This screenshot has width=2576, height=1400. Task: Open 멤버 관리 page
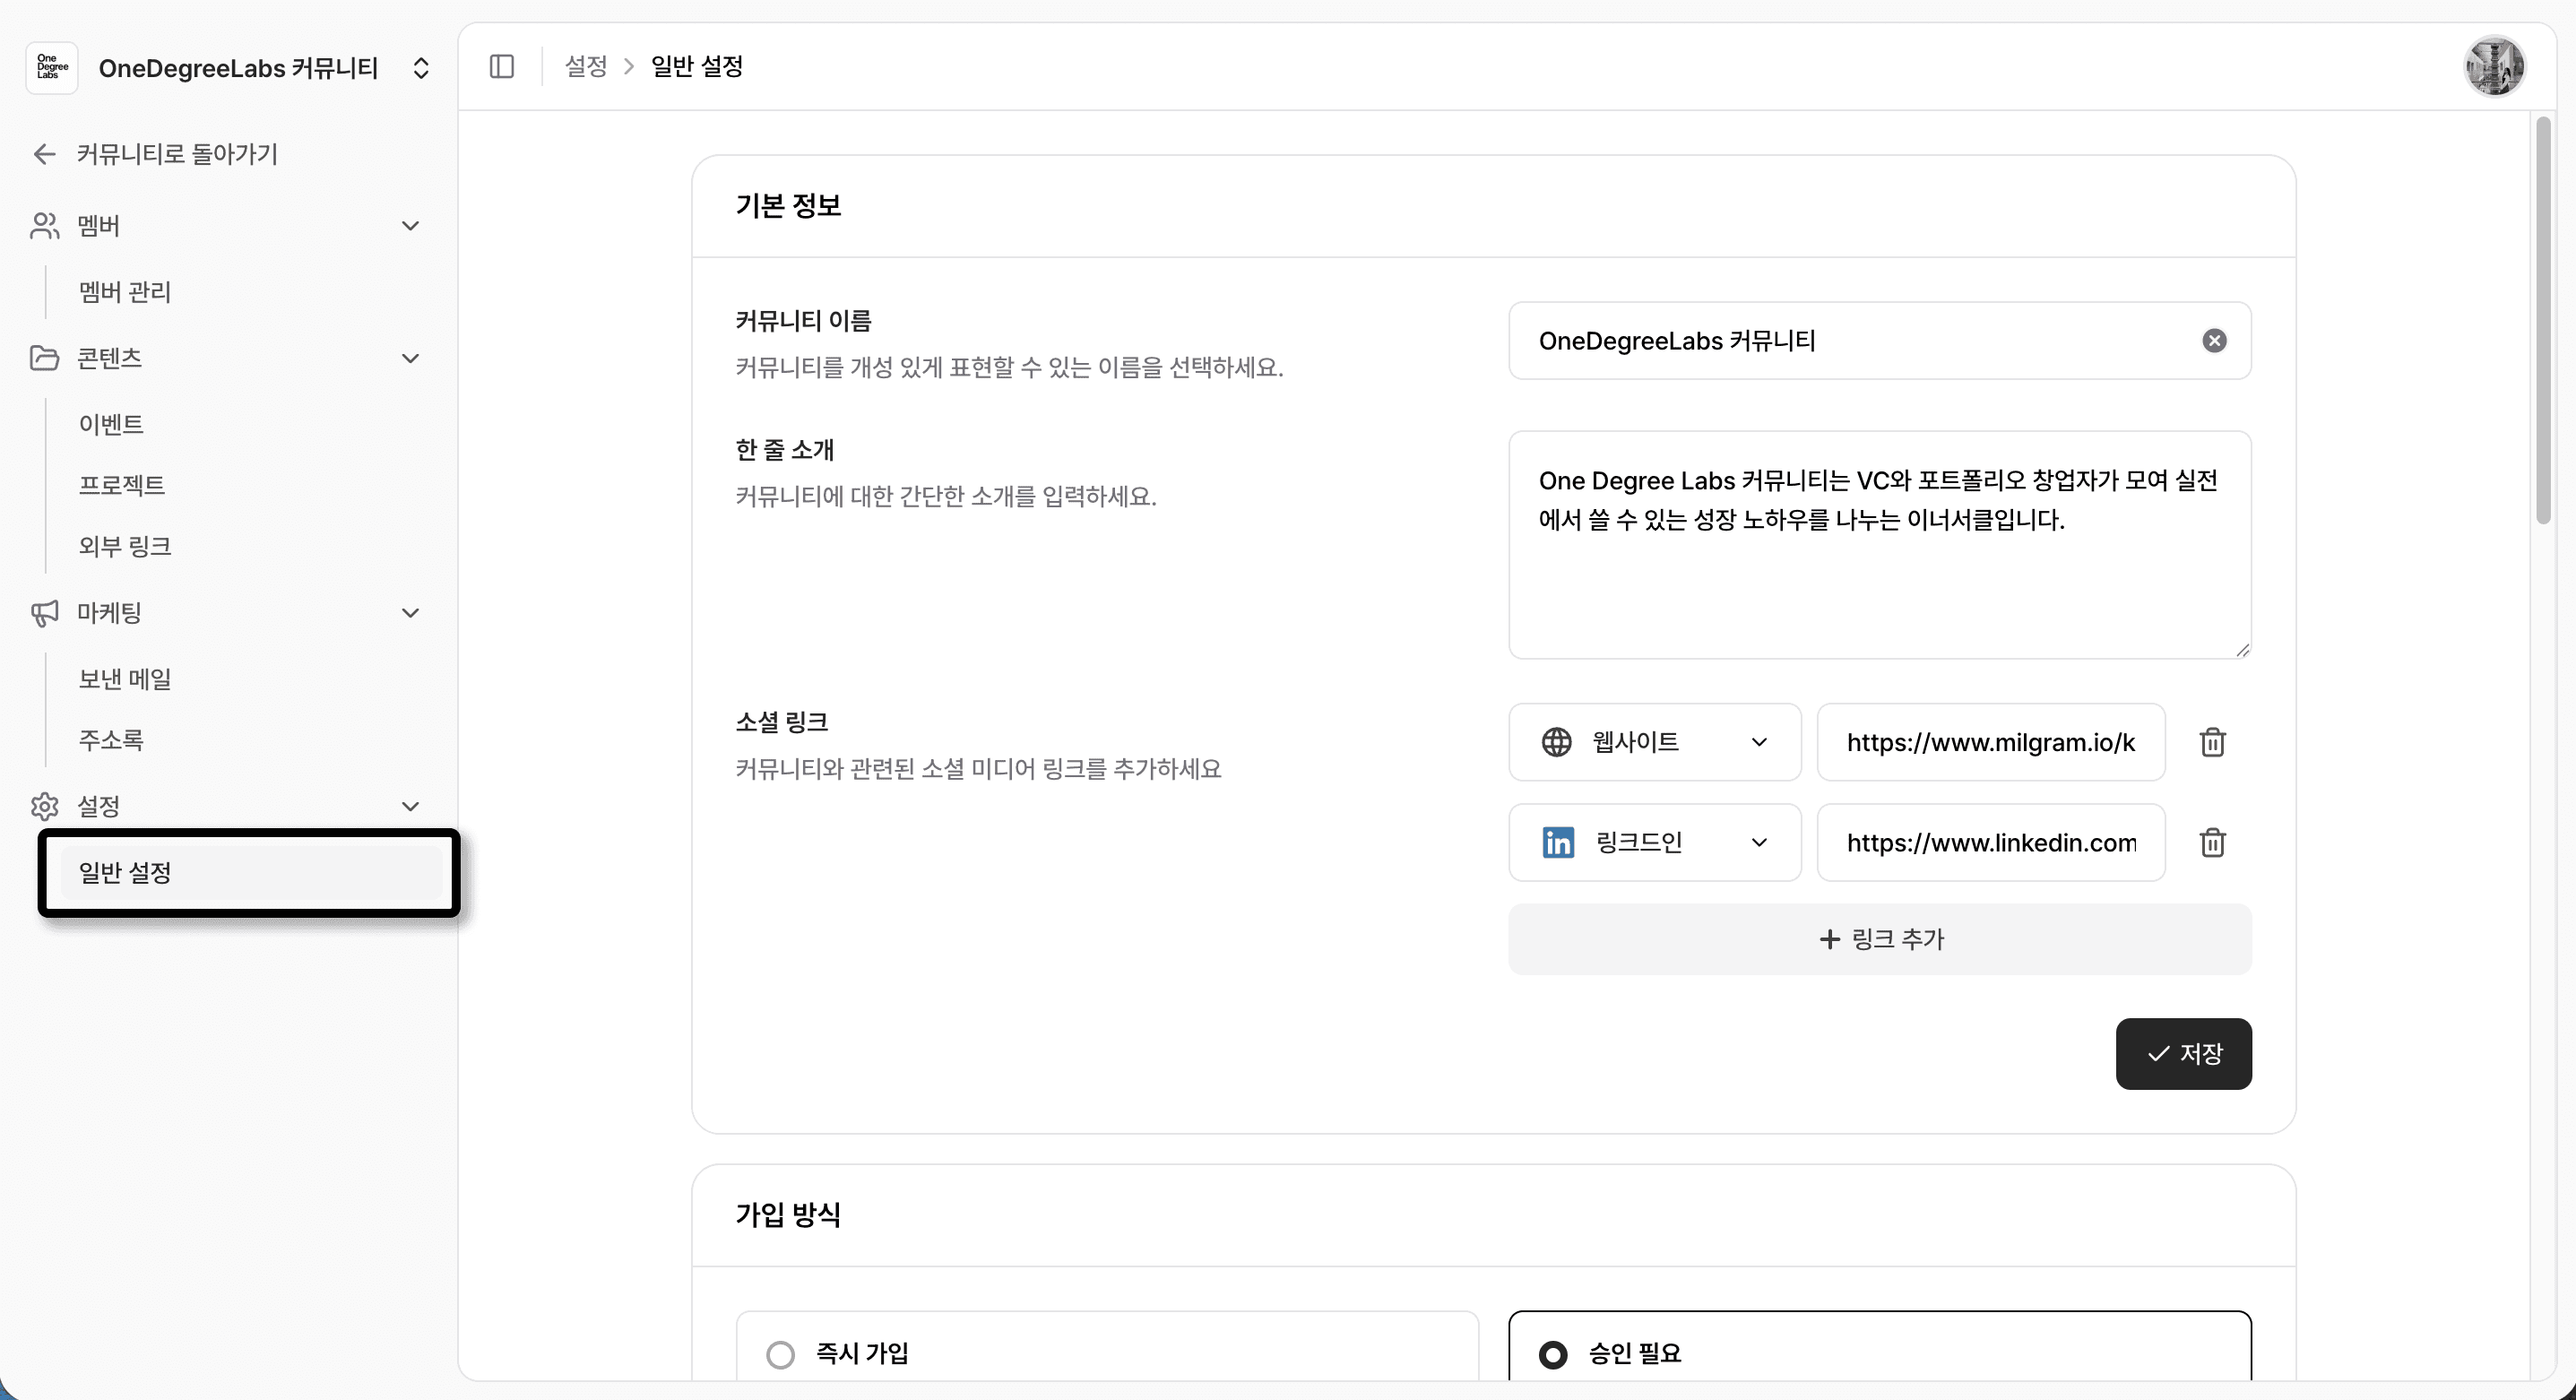coord(125,292)
